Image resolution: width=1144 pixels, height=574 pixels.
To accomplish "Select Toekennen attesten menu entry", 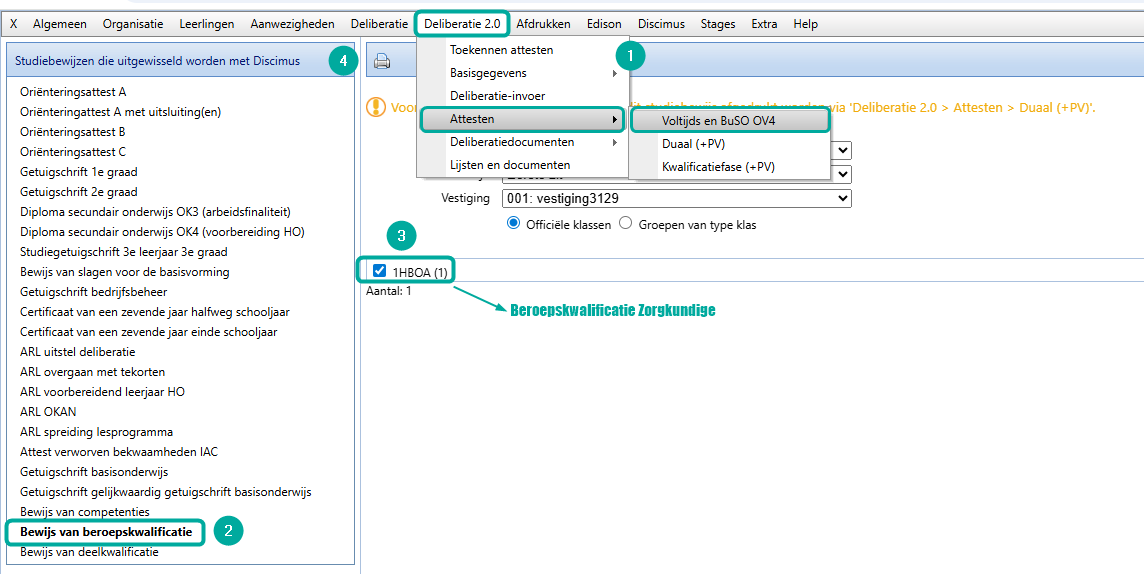I will coord(501,50).
